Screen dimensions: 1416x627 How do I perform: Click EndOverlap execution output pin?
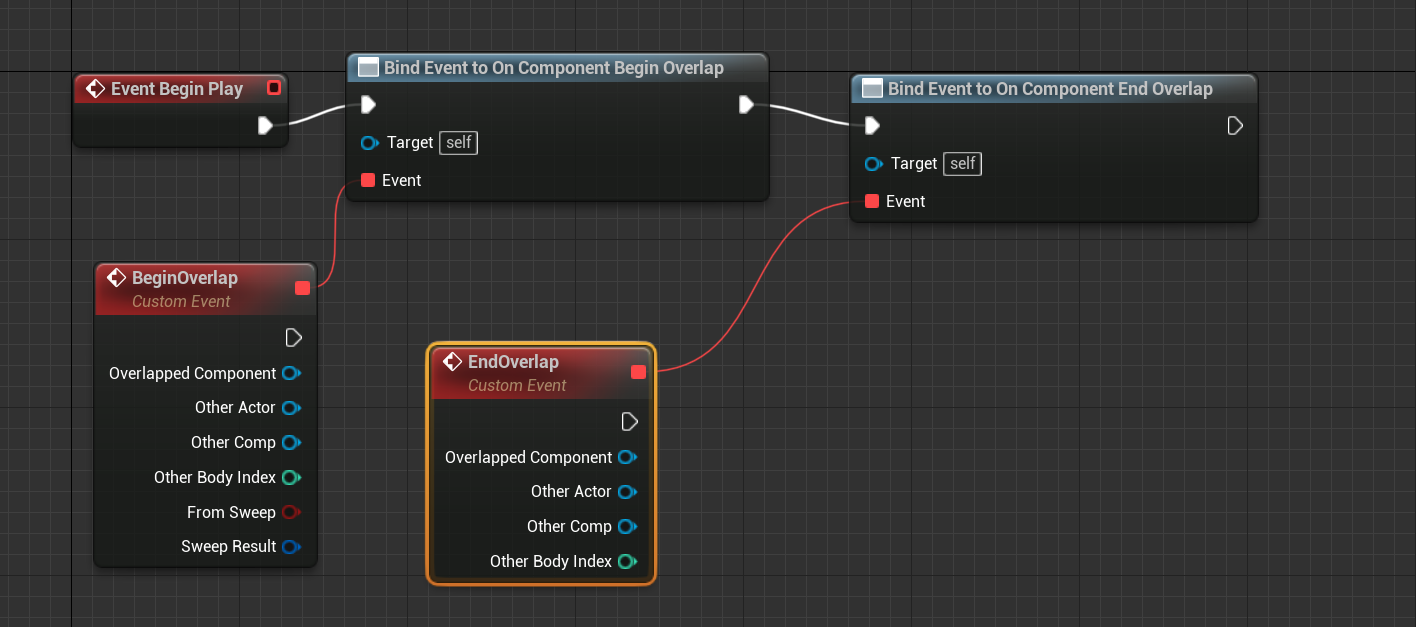pyautogui.click(x=630, y=421)
